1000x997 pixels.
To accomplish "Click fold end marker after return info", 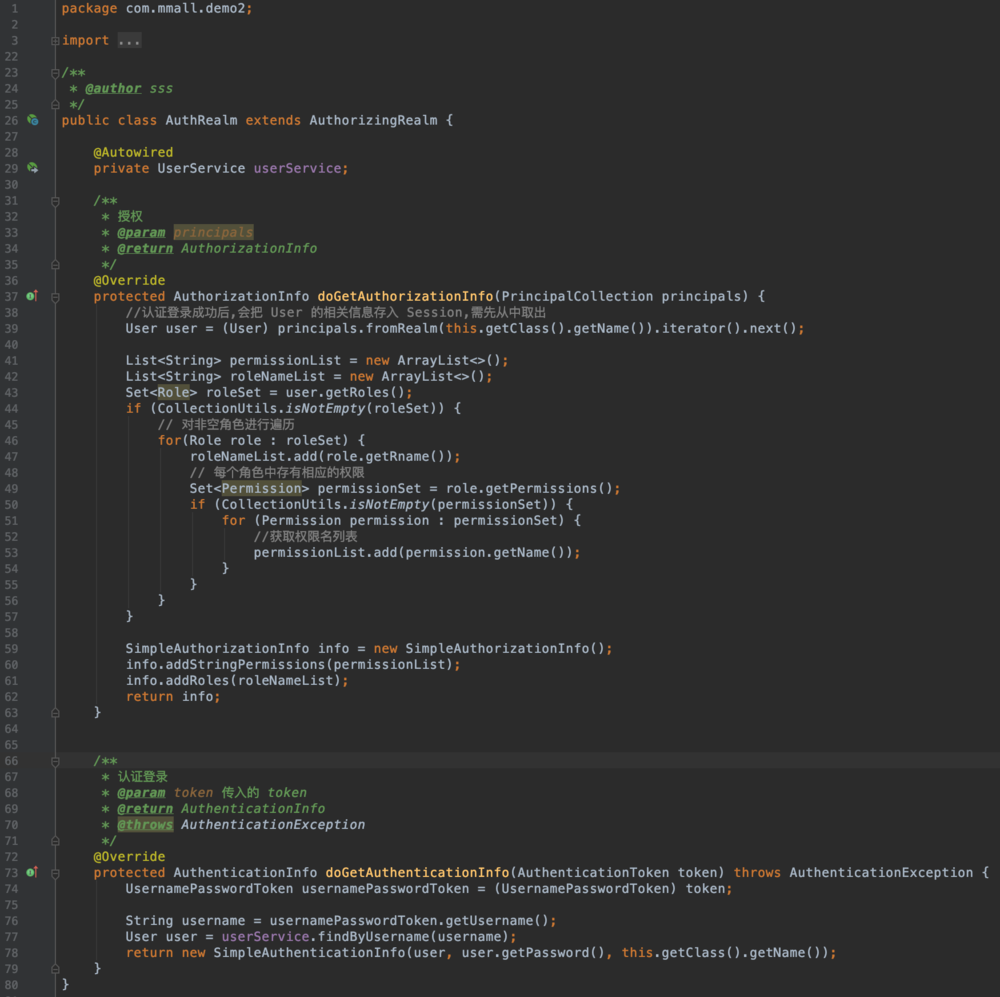I will (55, 713).
